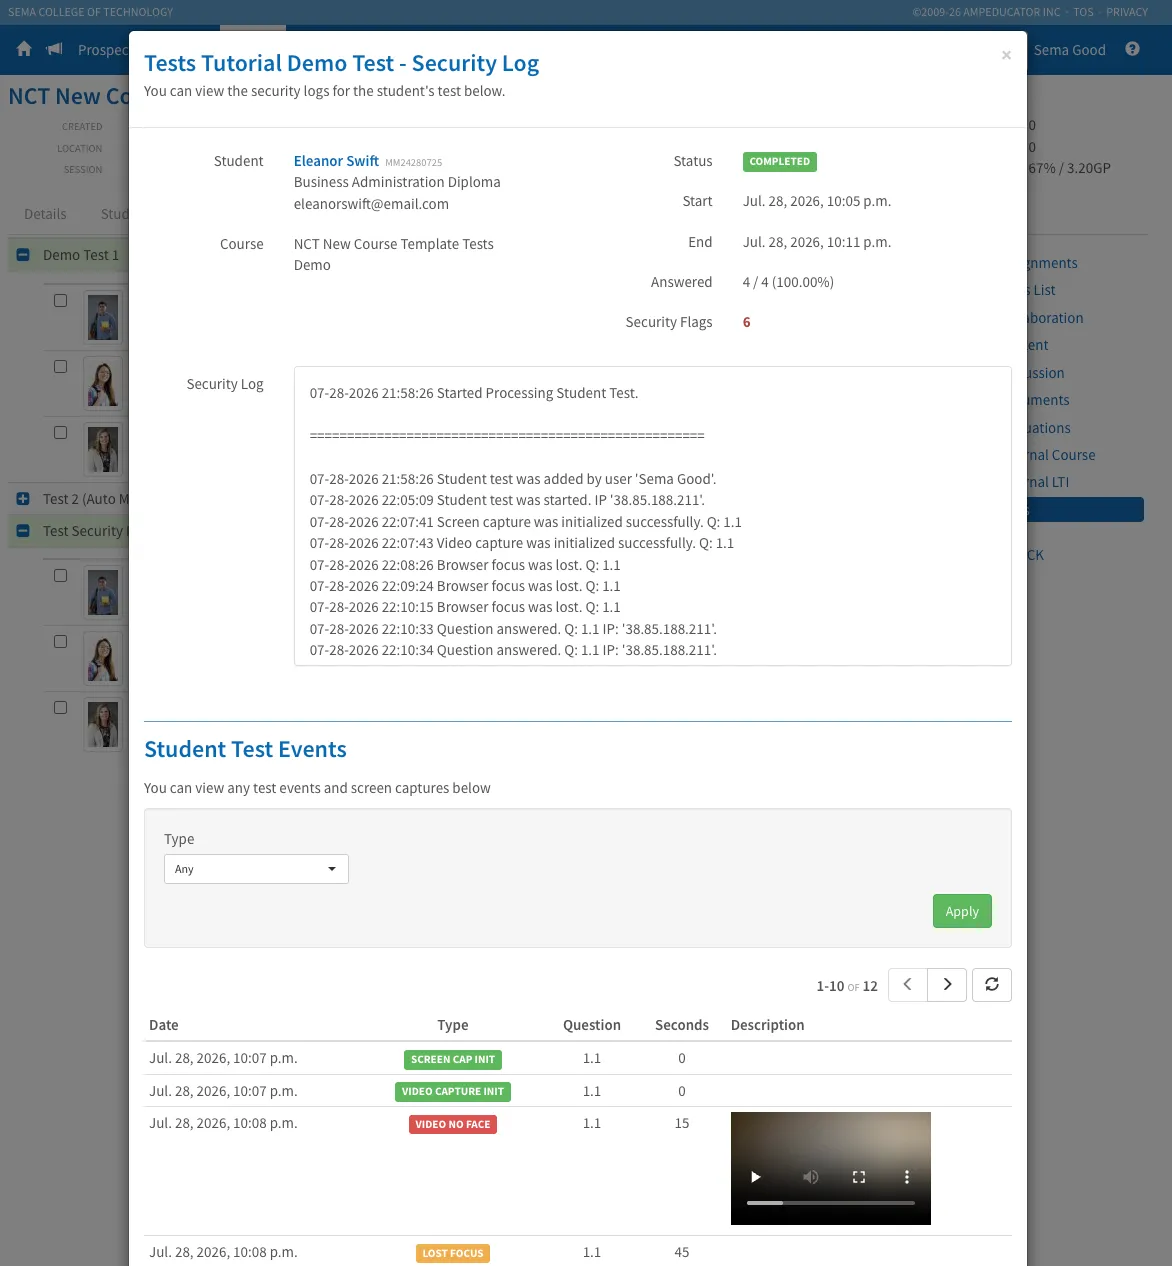1172x1266 pixels.
Task: Open the home icon in the navbar
Action: [x=24, y=49]
